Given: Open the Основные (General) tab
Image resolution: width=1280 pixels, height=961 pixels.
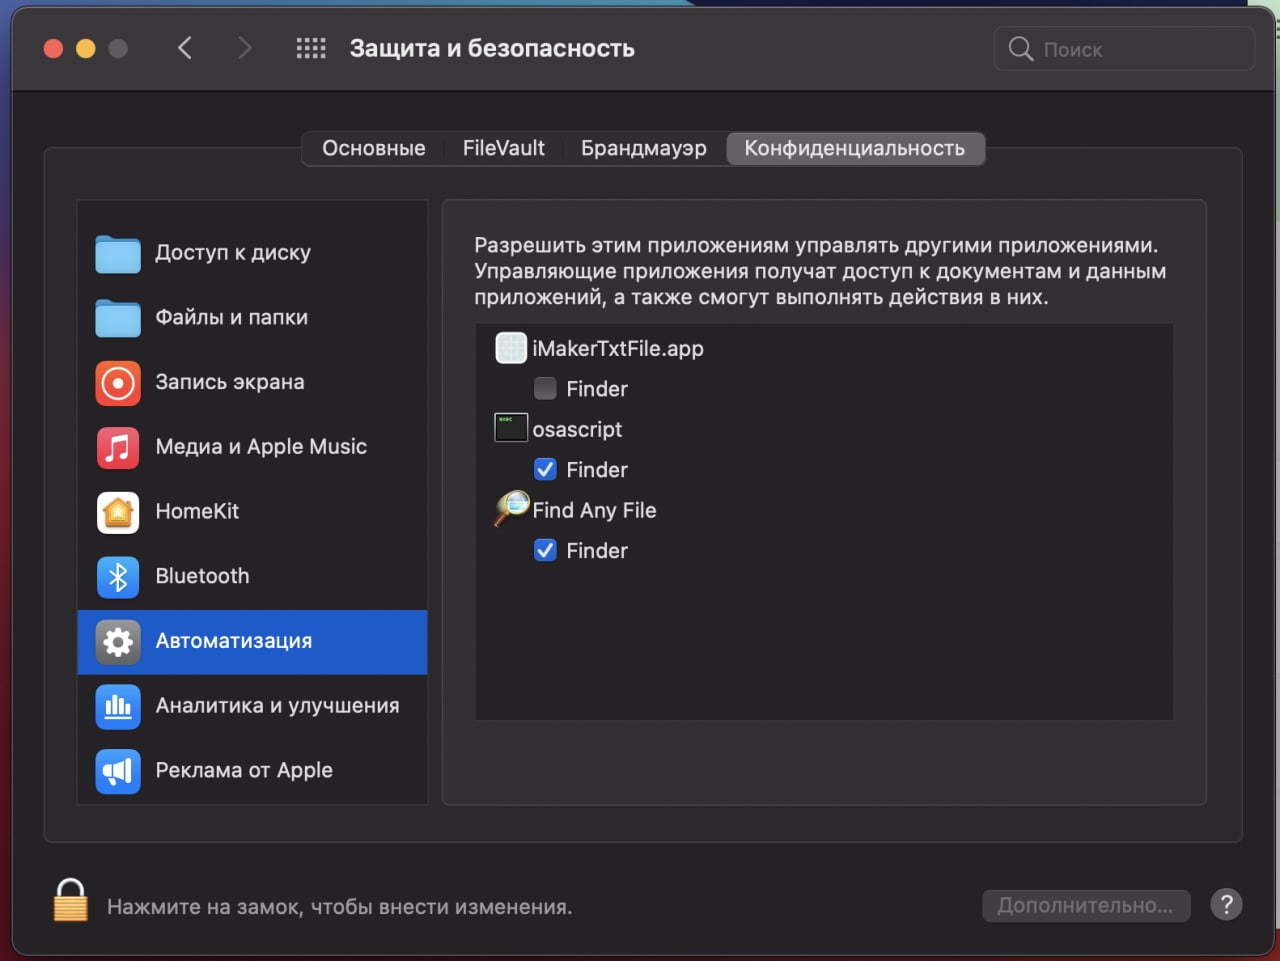Looking at the screenshot, I should click(373, 148).
